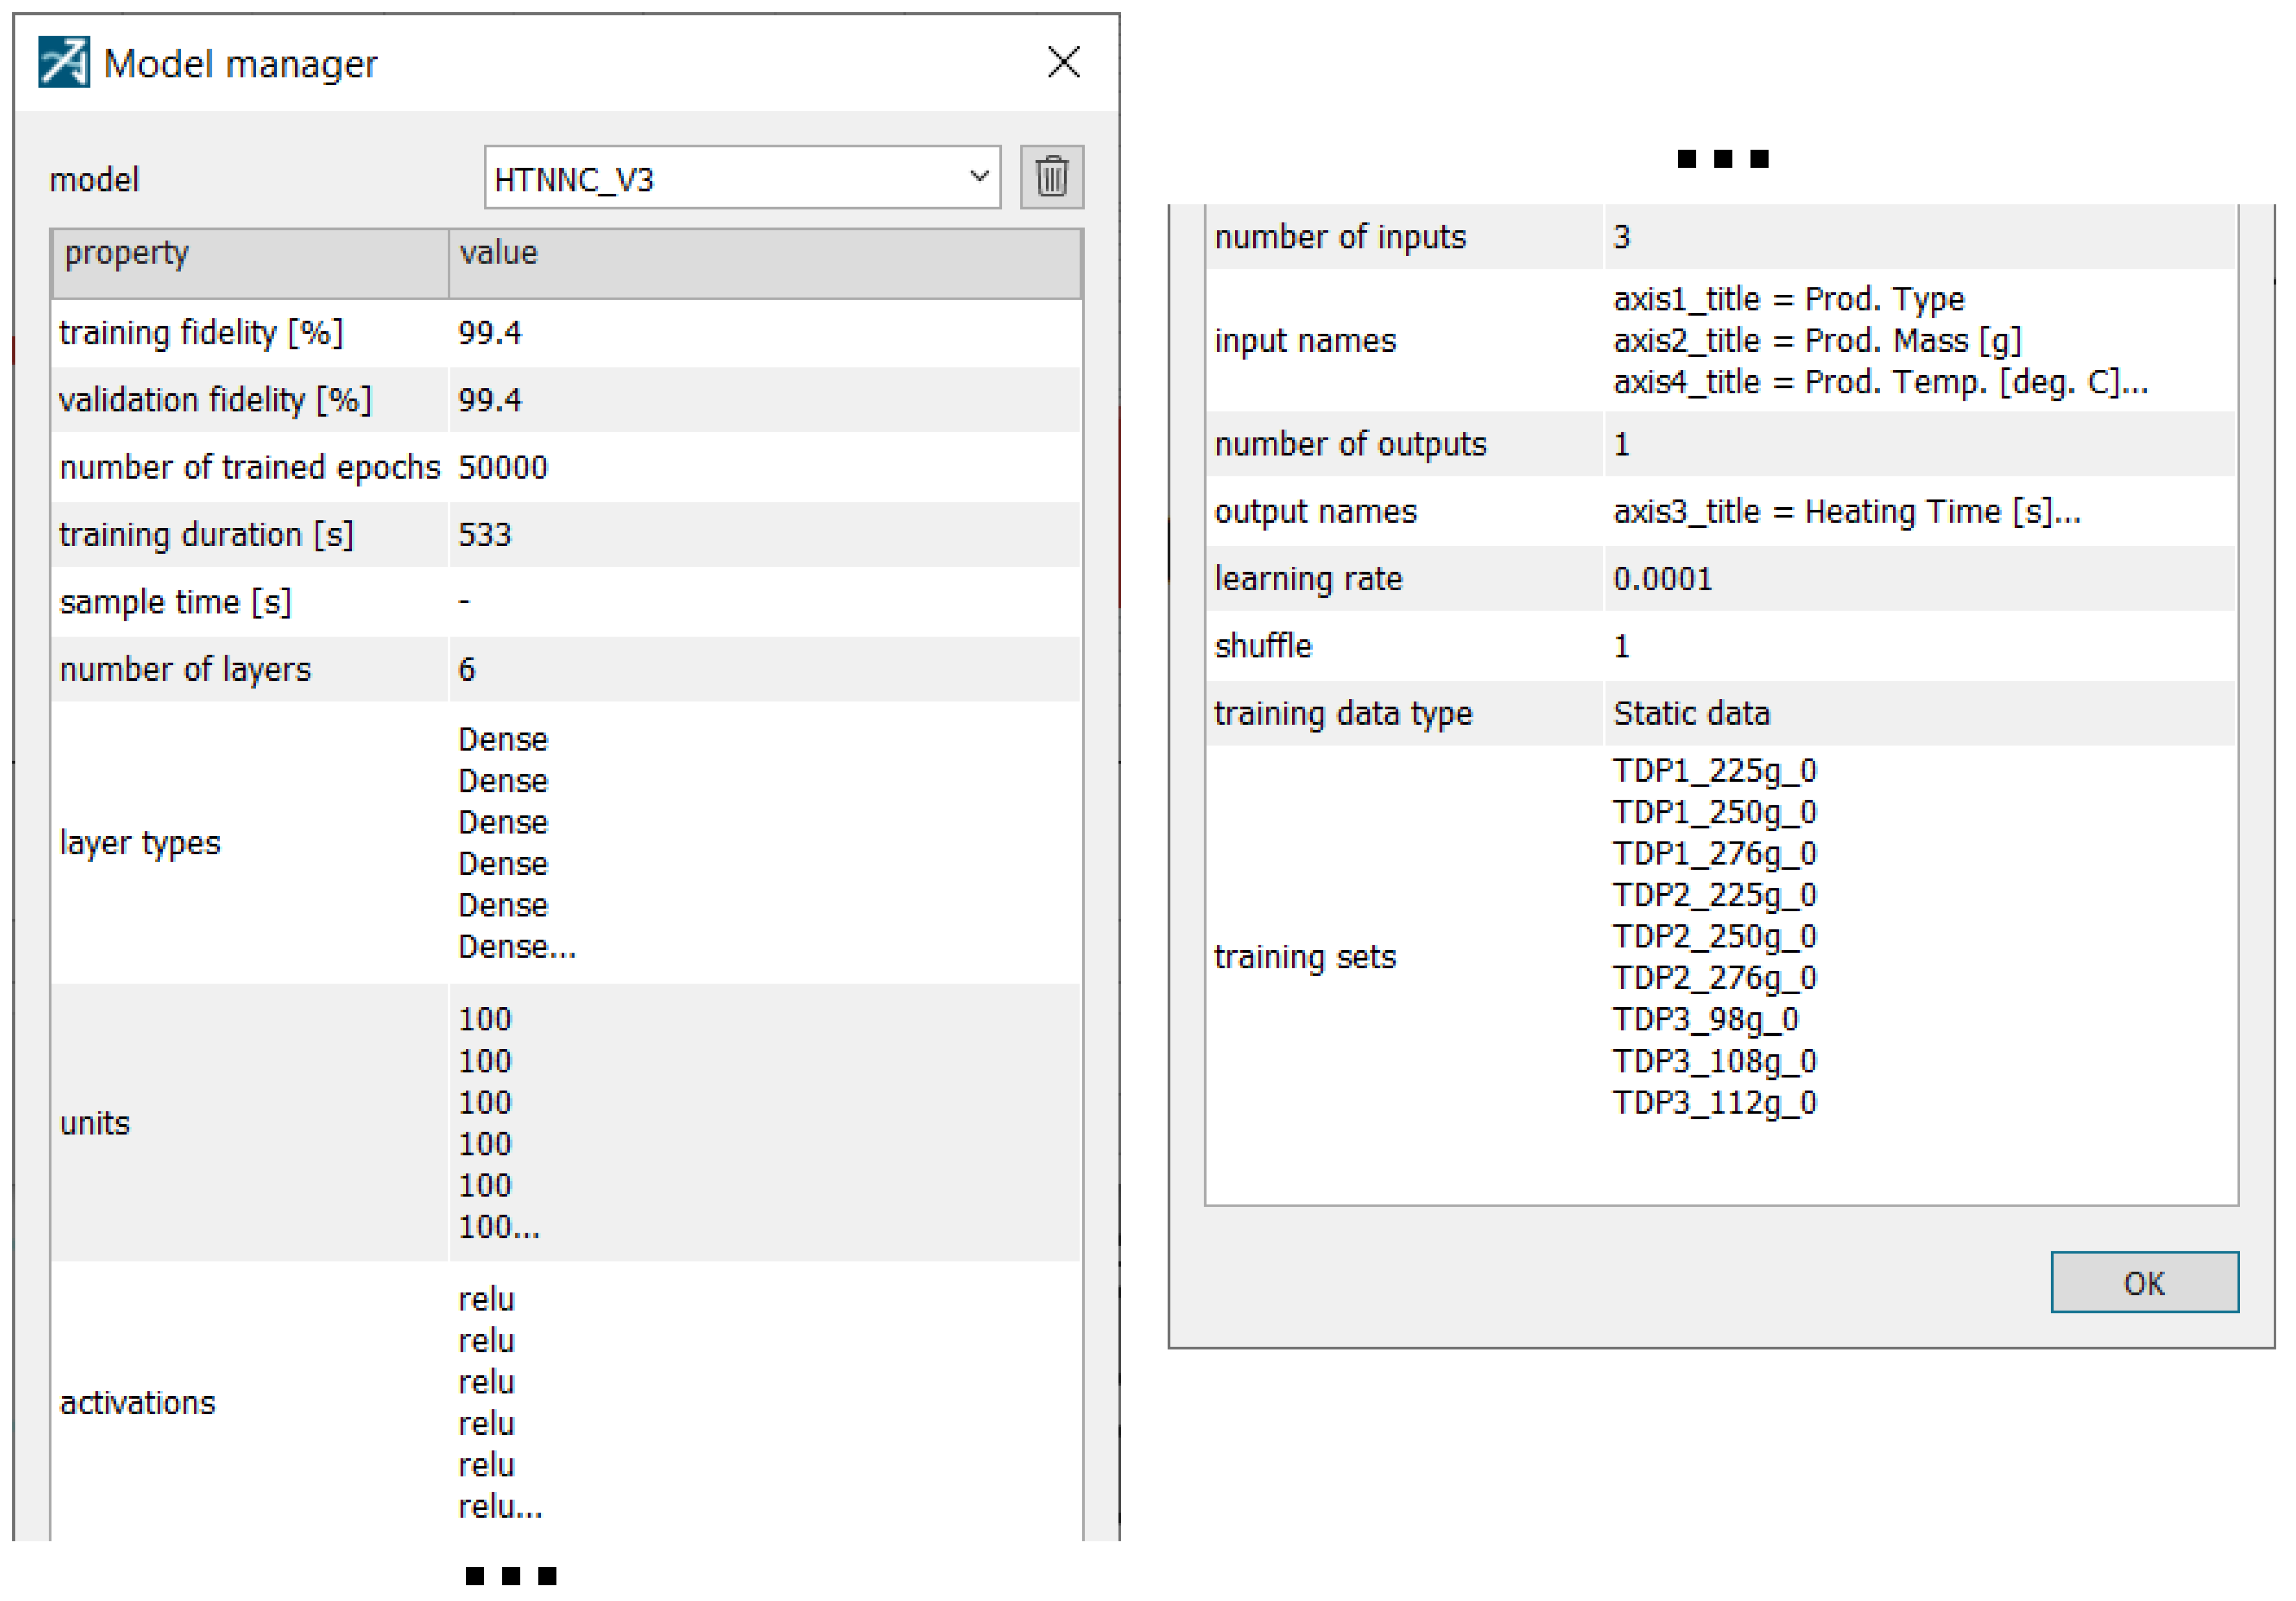Open the HTNNC_V3 model dropdown
The height and width of the screenshot is (1601, 2296).
741,178
